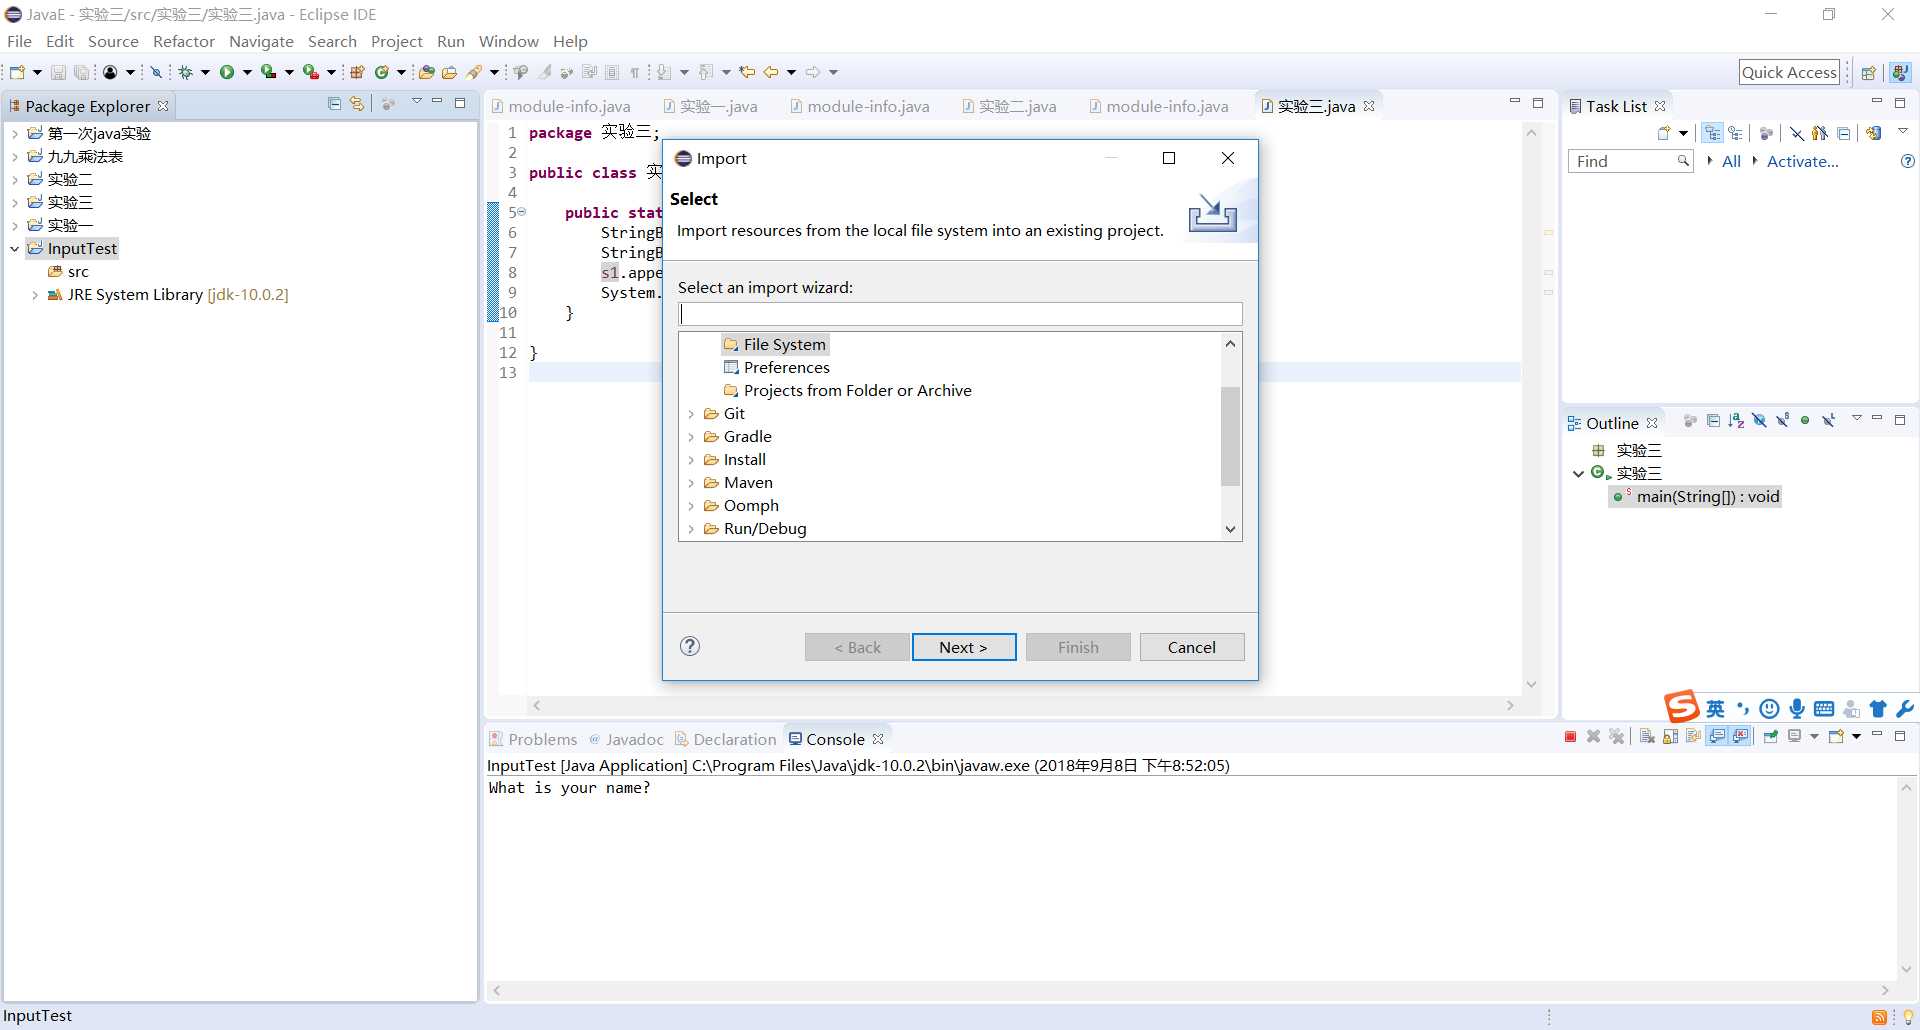Click the Activate... link in Task List
The width and height of the screenshot is (1920, 1030).
(x=1802, y=161)
